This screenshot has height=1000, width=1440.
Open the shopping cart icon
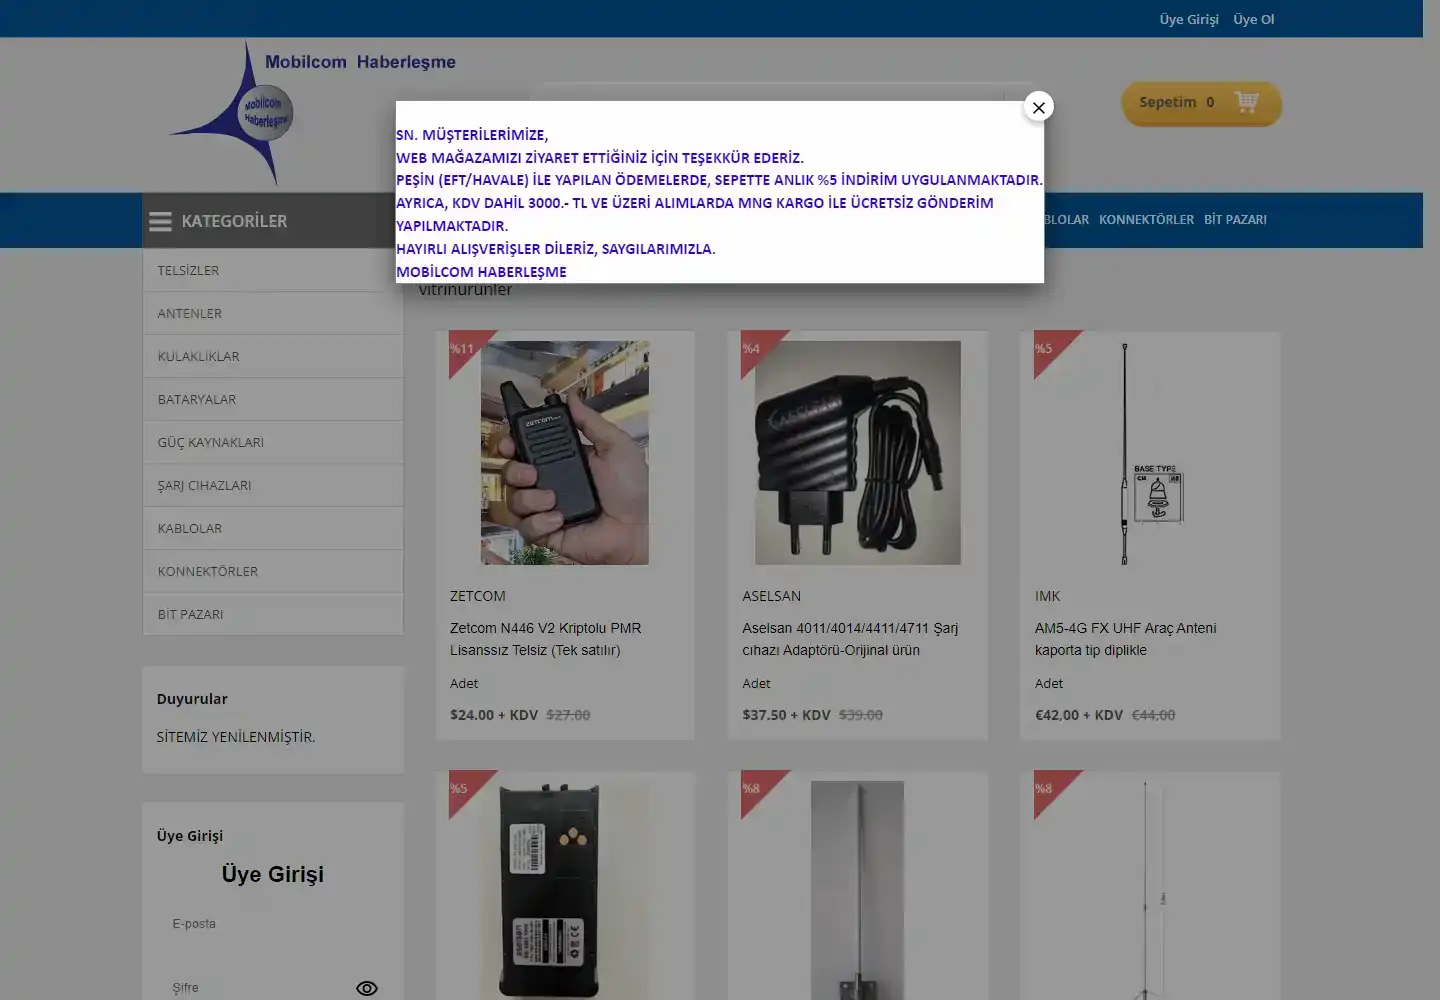(x=1246, y=102)
